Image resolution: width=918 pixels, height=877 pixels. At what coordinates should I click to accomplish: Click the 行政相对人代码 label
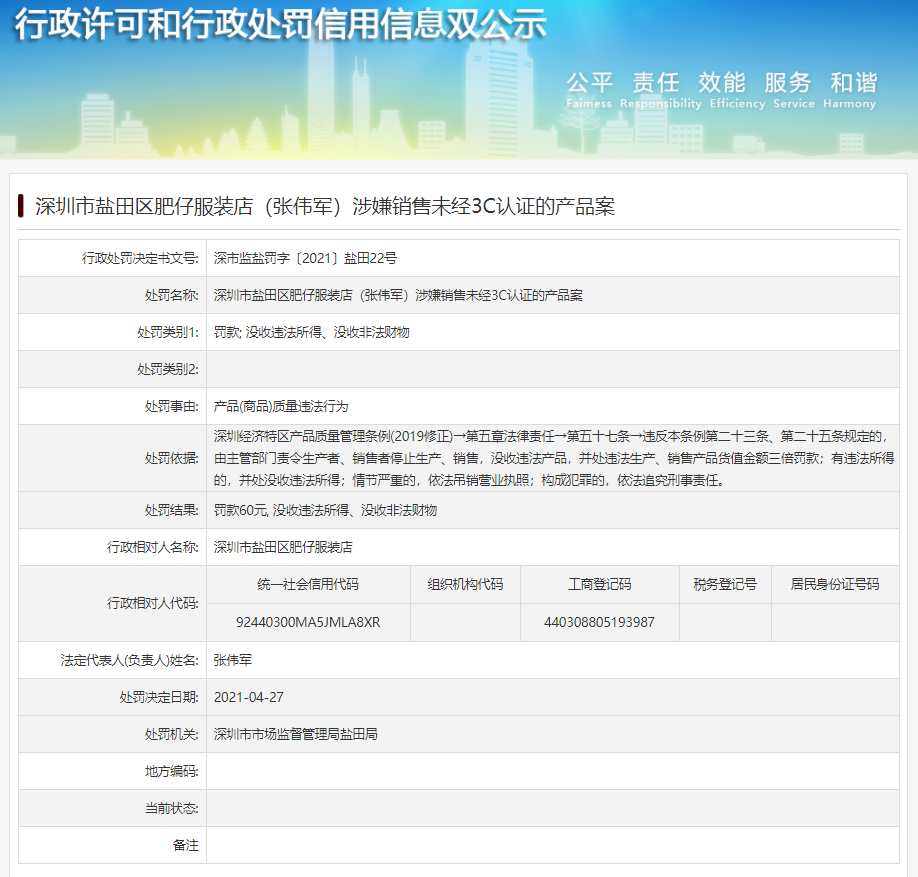[x=152, y=603]
